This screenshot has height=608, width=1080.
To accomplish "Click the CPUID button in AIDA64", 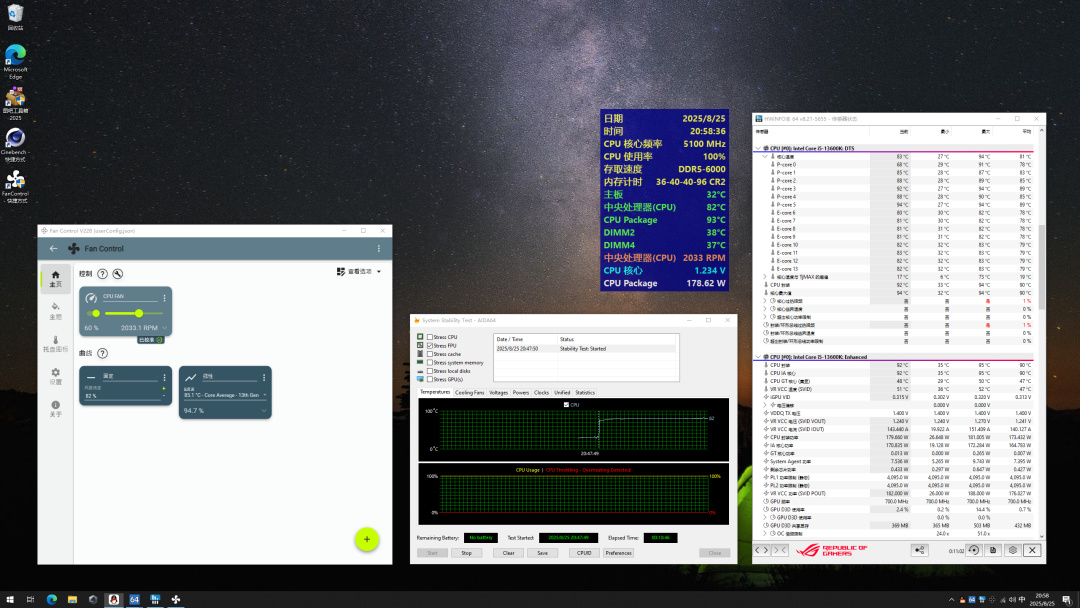I will click(x=584, y=553).
